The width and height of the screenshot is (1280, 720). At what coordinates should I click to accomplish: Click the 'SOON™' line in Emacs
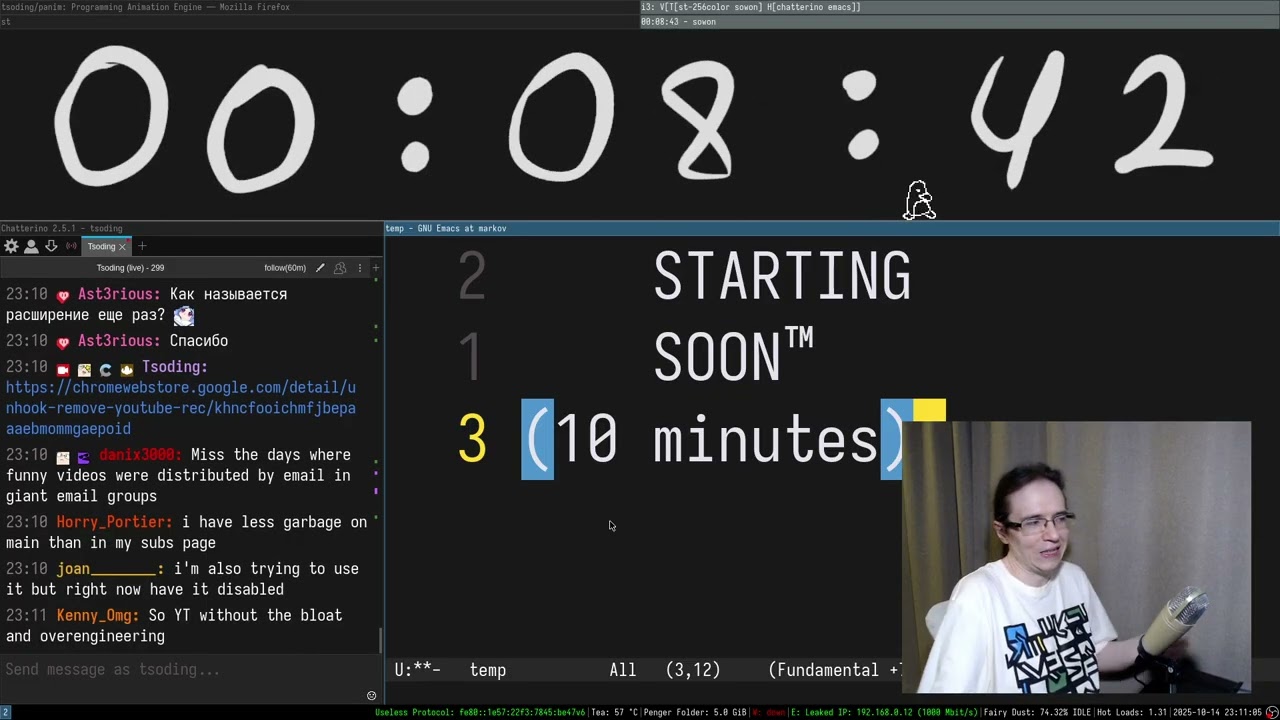pyautogui.click(x=733, y=355)
